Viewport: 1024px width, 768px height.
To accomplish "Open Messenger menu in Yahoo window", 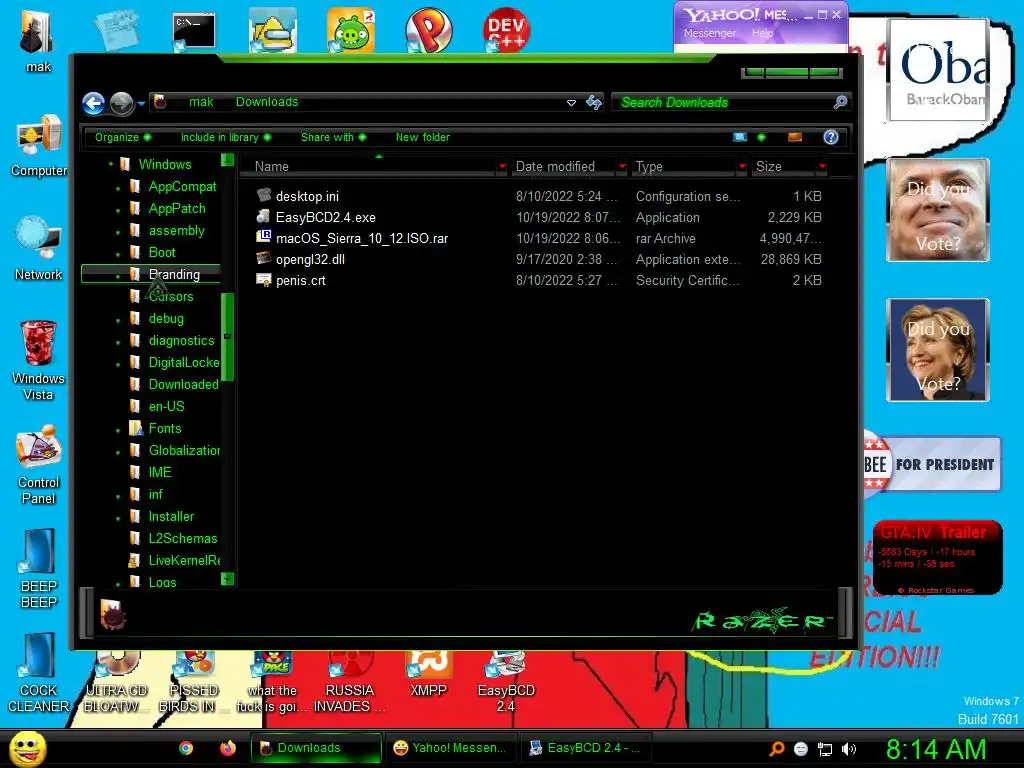I will tap(709, 33).
